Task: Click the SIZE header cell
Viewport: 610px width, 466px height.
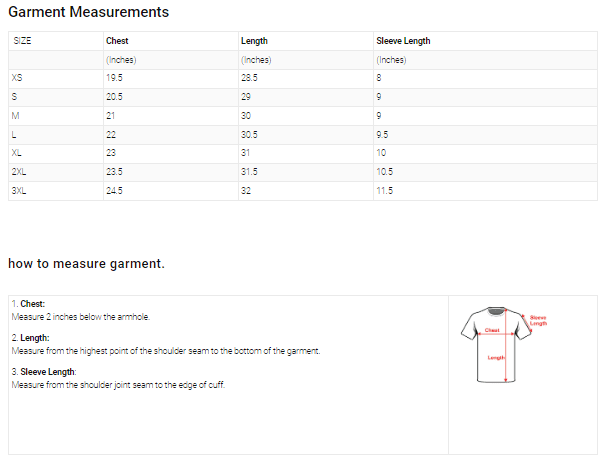Action: [22, 41]
